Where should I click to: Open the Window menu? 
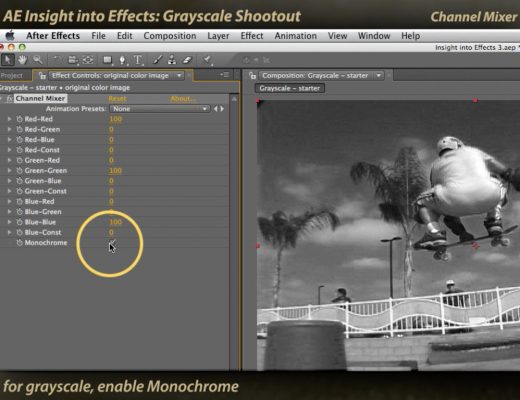pyautogui.click(x=374, y=36)
